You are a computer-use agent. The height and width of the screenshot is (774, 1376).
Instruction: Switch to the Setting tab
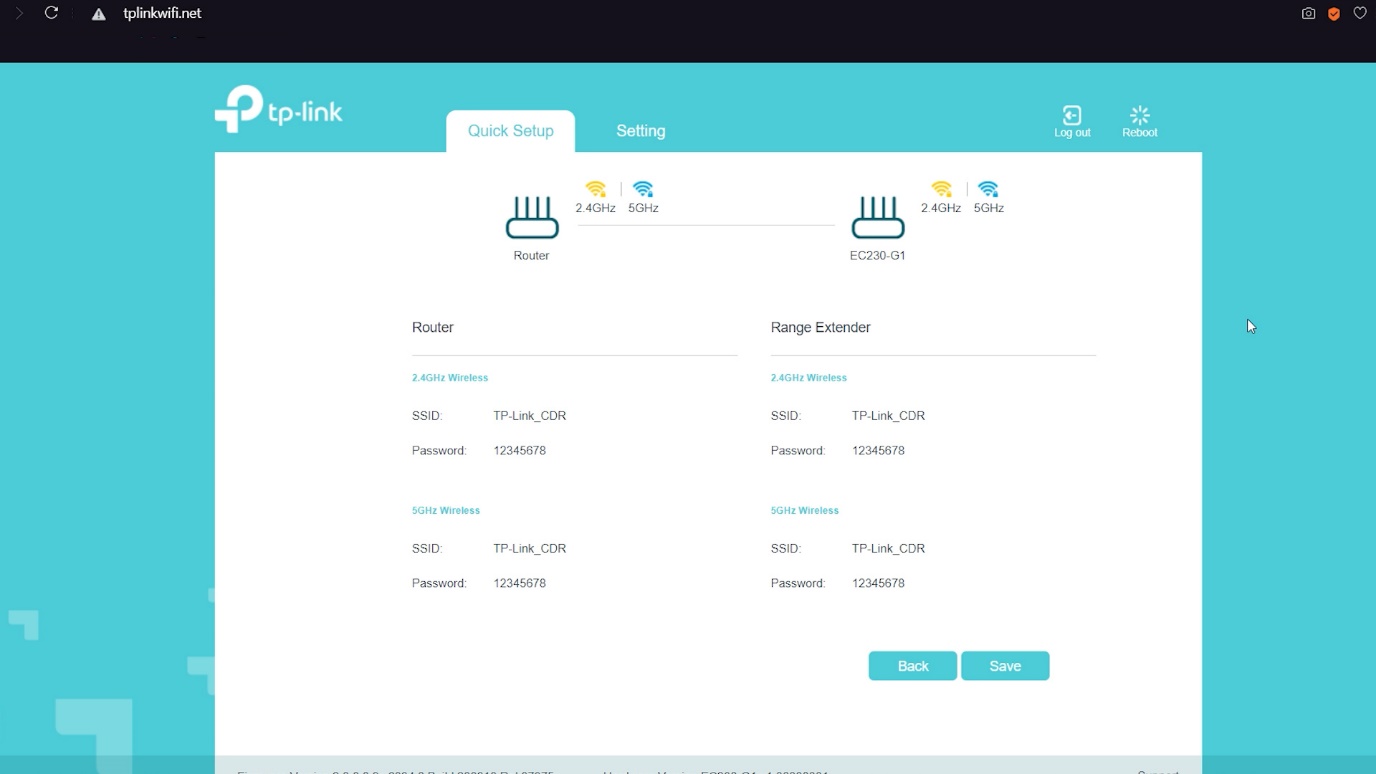point(641,131)
